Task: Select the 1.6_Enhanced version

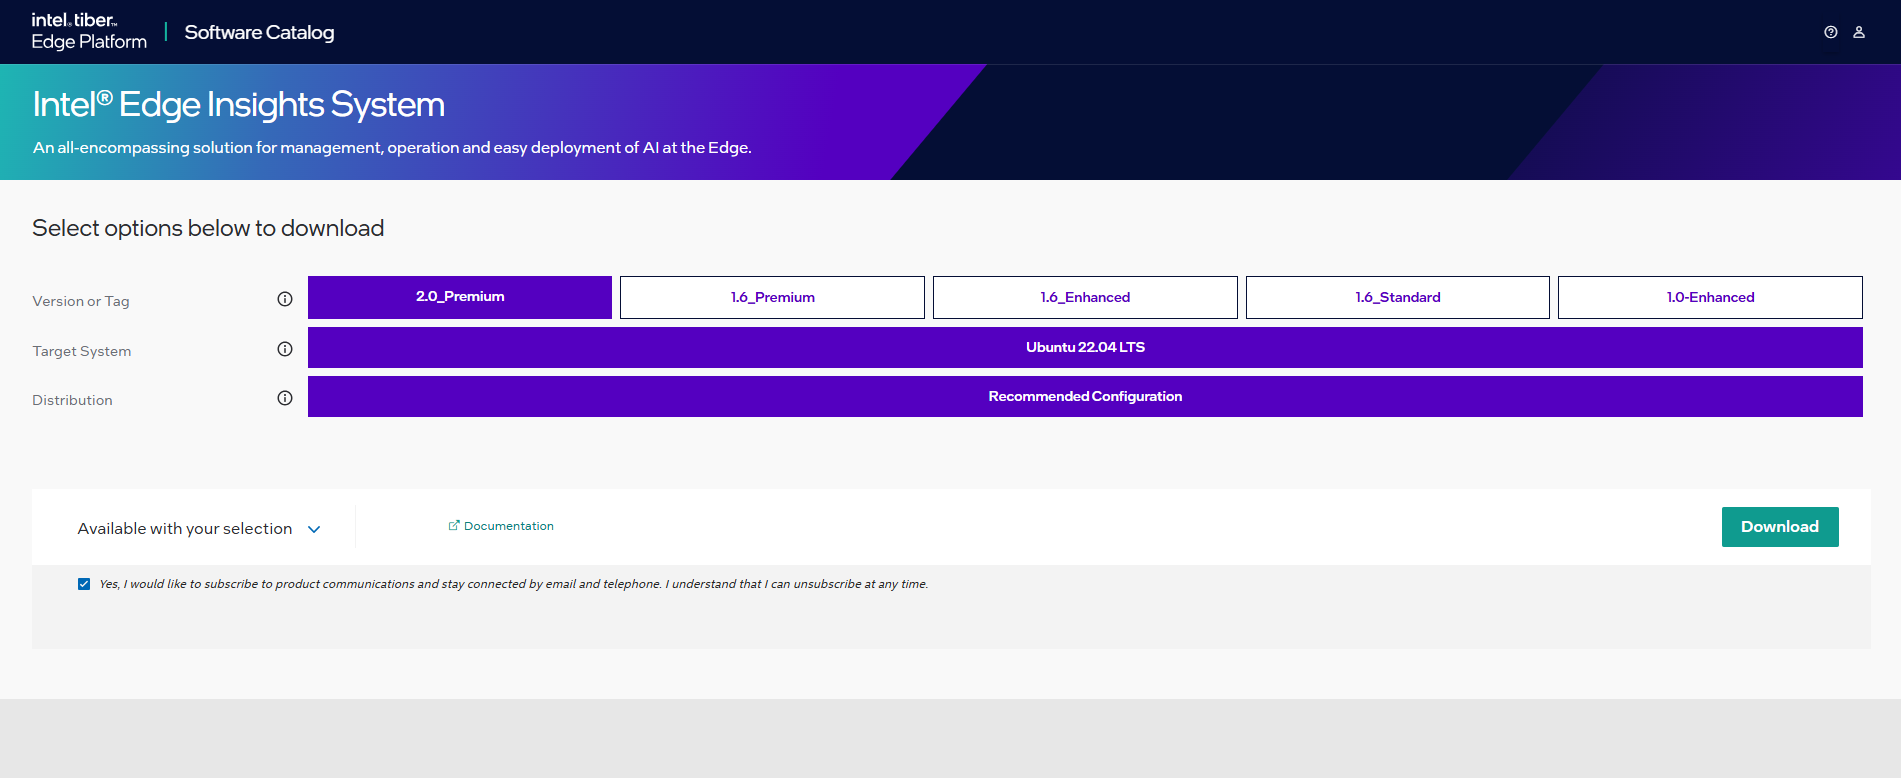Action: click(1085, 297)
